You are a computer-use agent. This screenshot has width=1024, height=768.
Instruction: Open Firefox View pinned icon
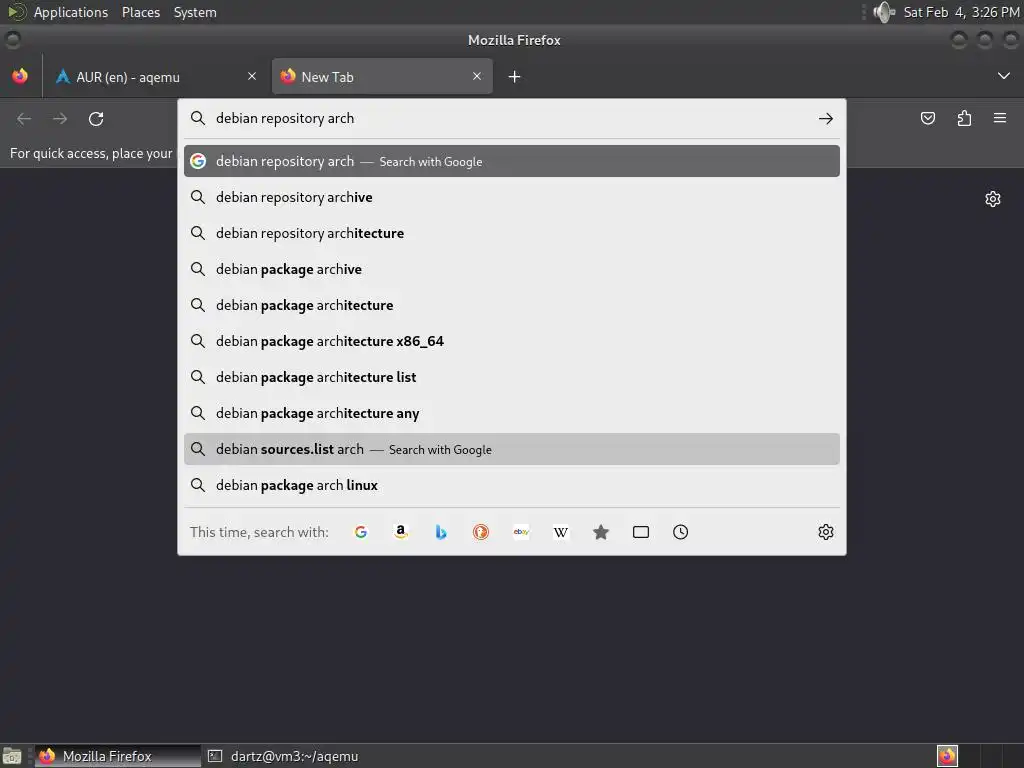20,76
